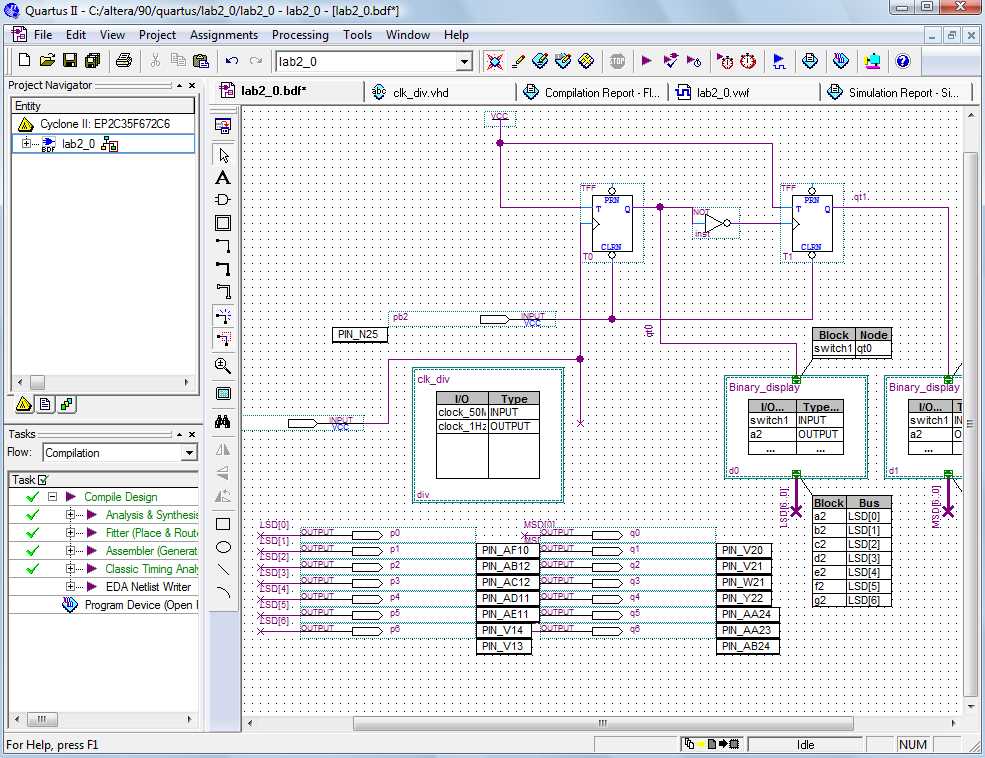
Task: Click the Tasks panel horizontal scrollbar thumb
Action: click(42, 719)
